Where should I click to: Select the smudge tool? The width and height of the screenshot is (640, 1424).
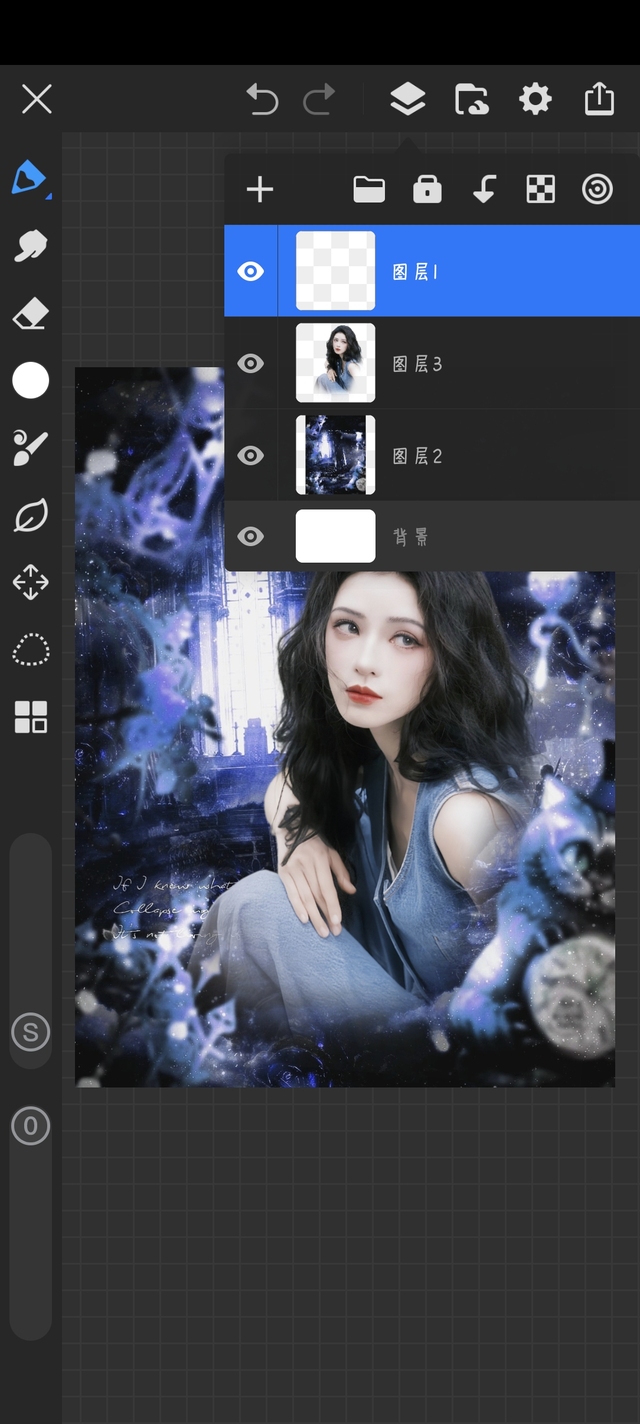point(30,246)
